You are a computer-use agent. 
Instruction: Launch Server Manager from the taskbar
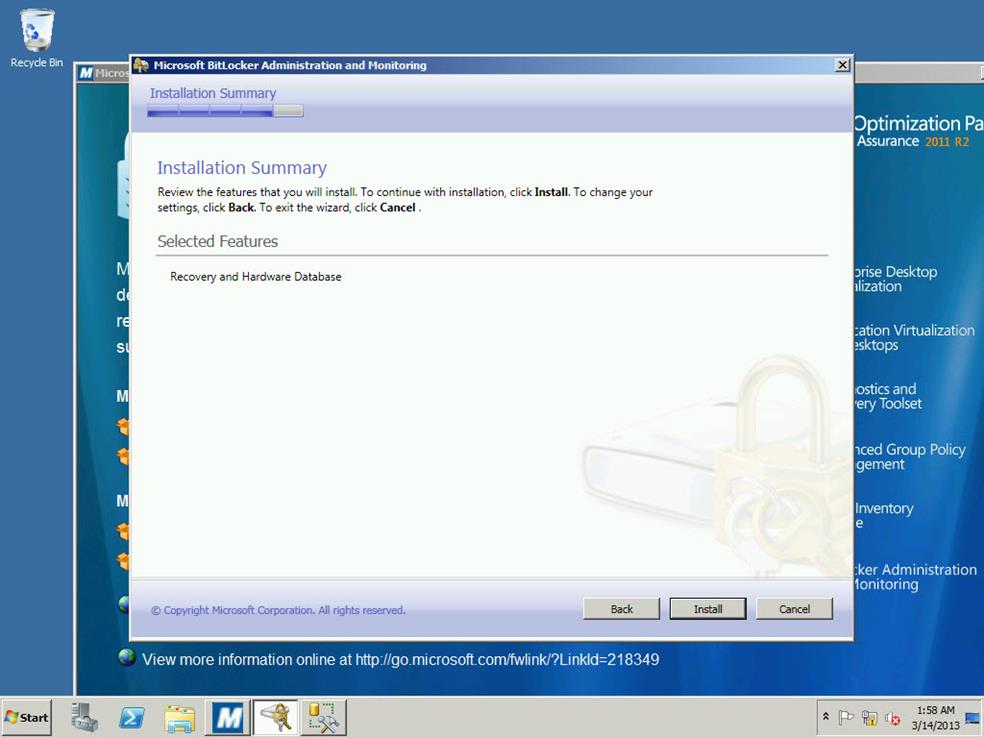click(85, 717)
